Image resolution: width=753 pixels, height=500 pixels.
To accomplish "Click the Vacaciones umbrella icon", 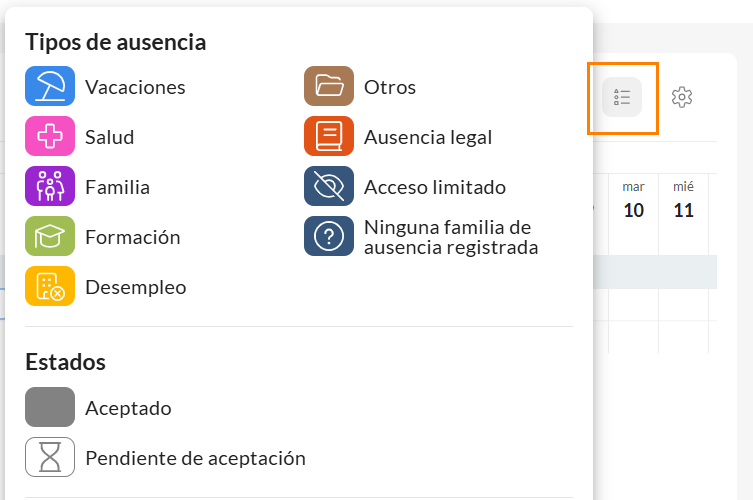I will click(x=50, y=87).
